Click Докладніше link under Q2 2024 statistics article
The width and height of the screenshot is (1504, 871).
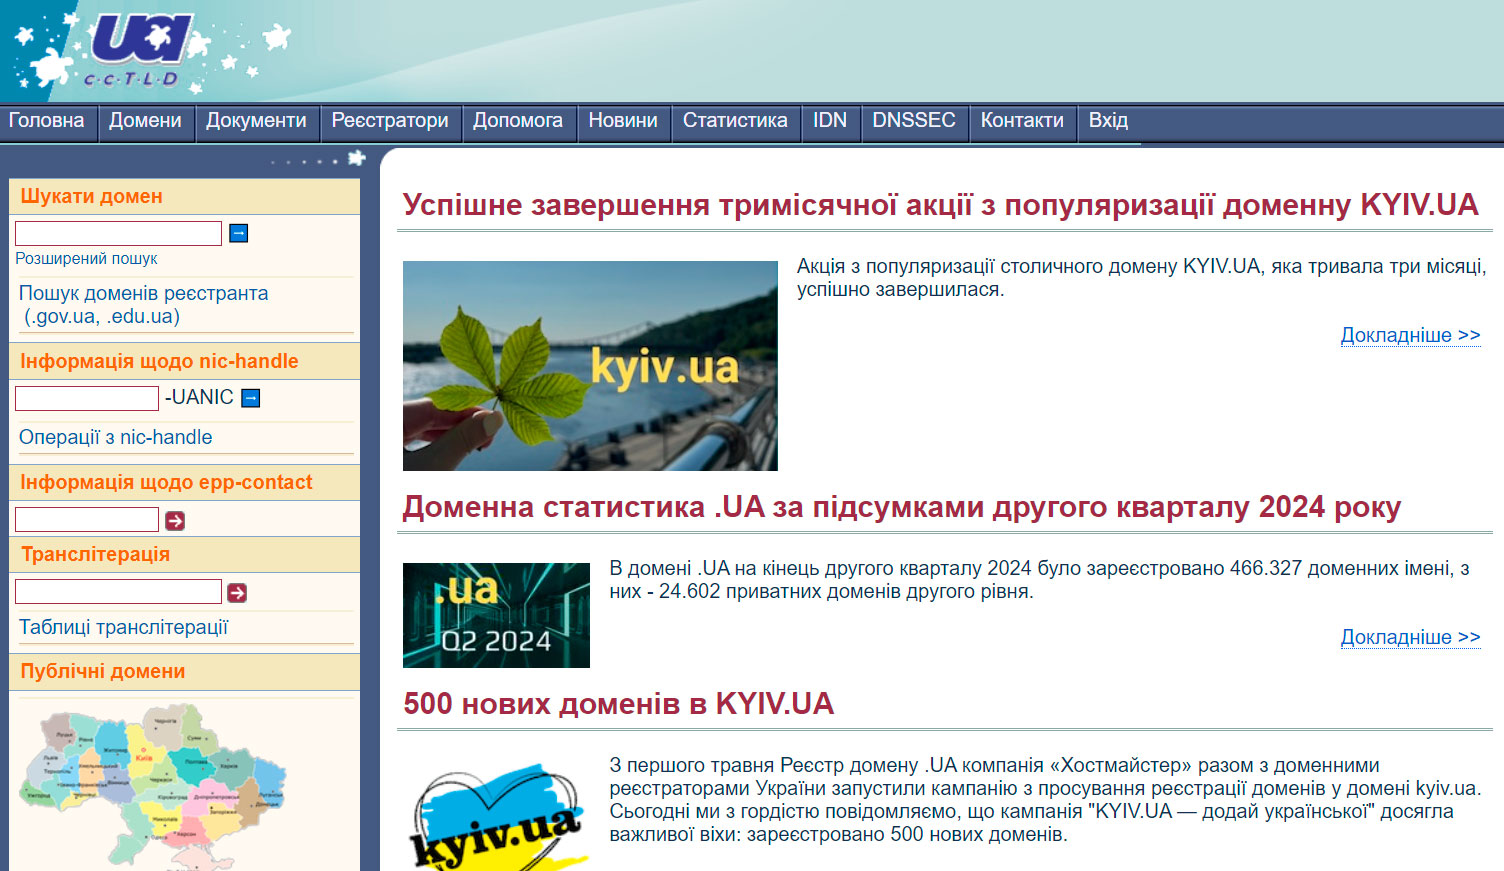1410,638
